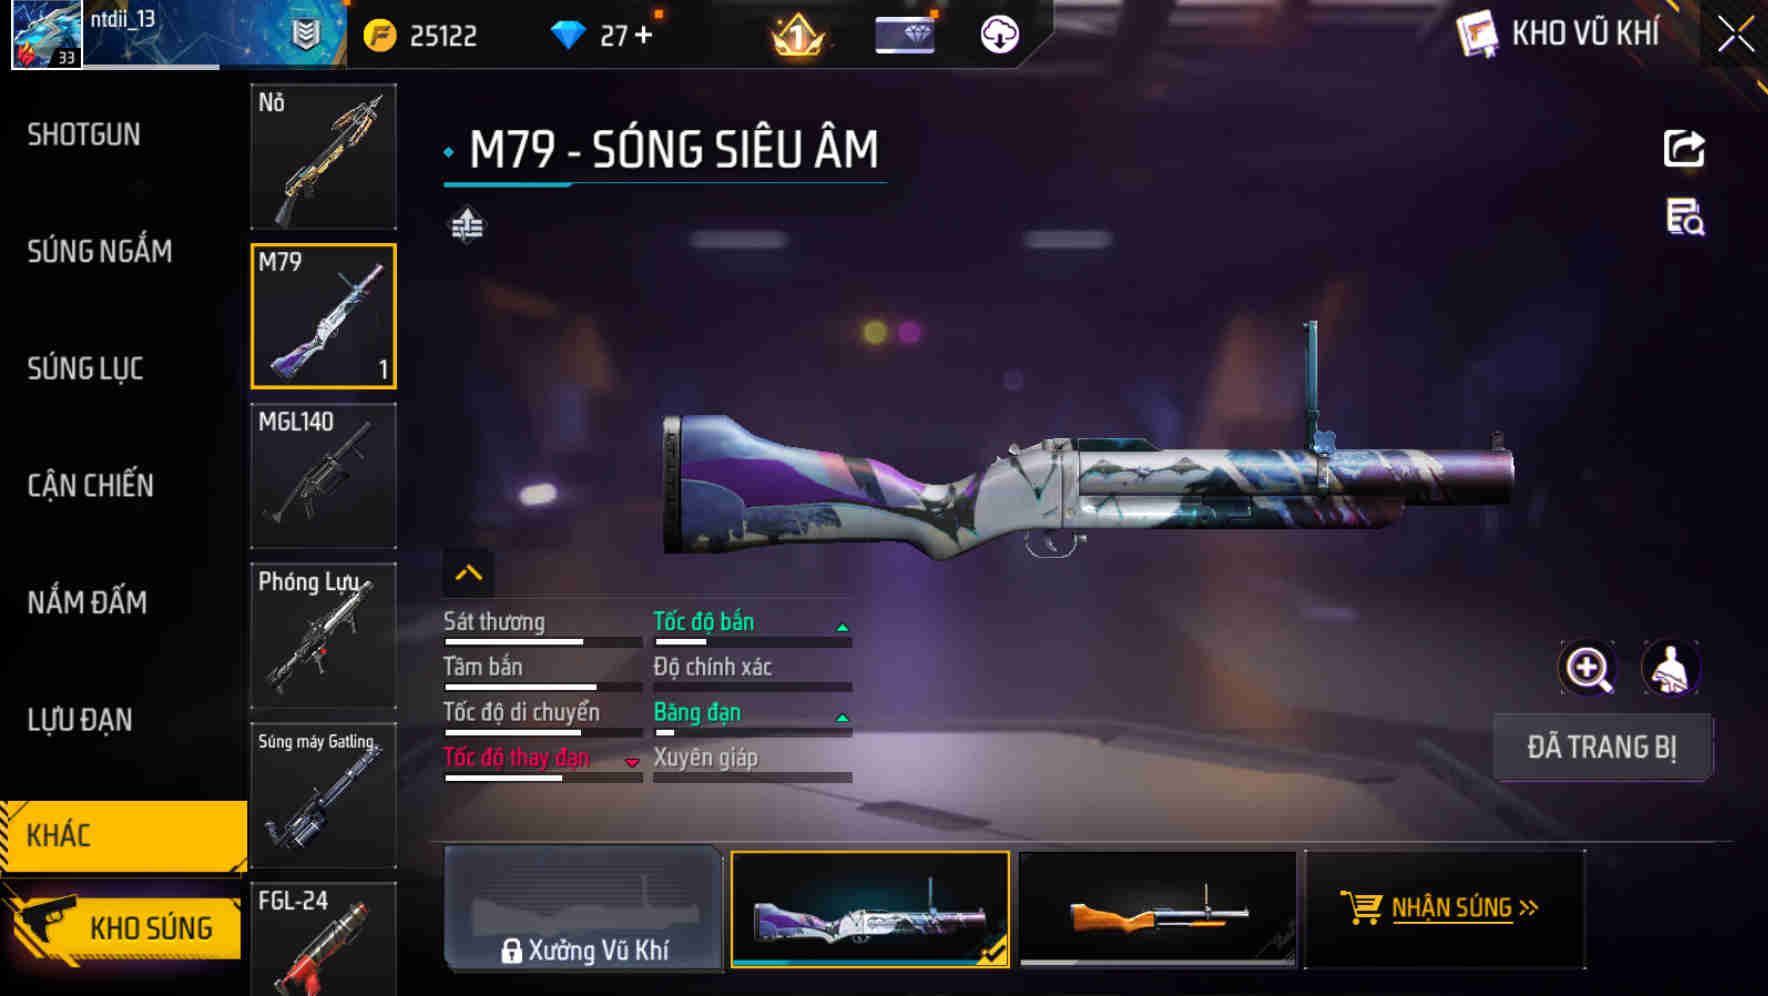Open the weapon details search icon
The image size is (1768, 996).
coord(1685,217)
